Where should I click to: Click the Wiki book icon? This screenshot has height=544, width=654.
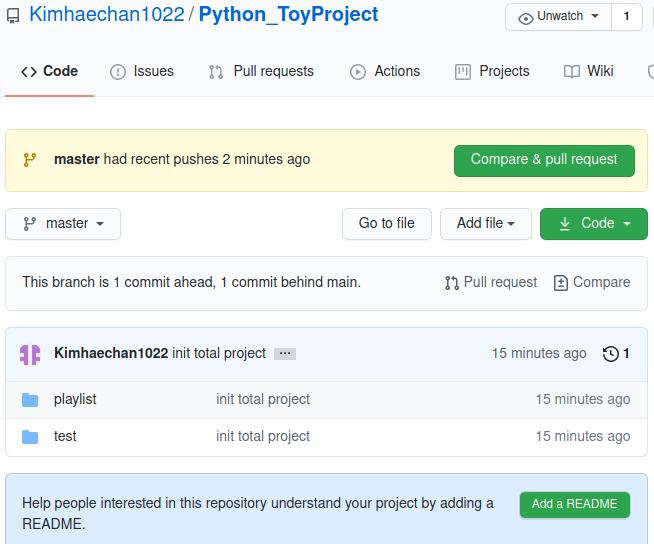[572, 72]
